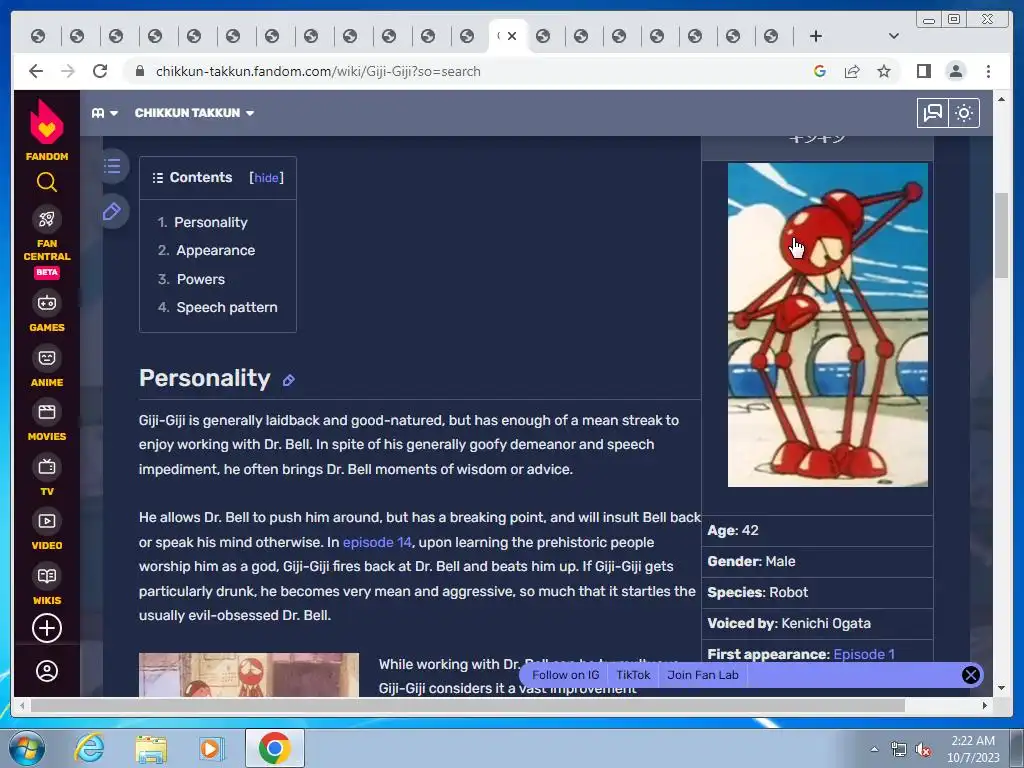Open the Games controller icon
The width and height of the screenshot is (1024, 768).
[46, 303]
